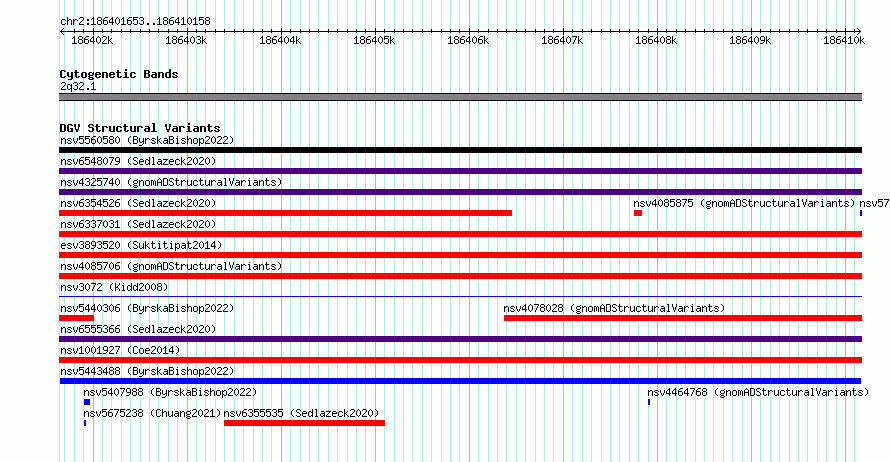Click the 186409k ruler position

point(750,40)
